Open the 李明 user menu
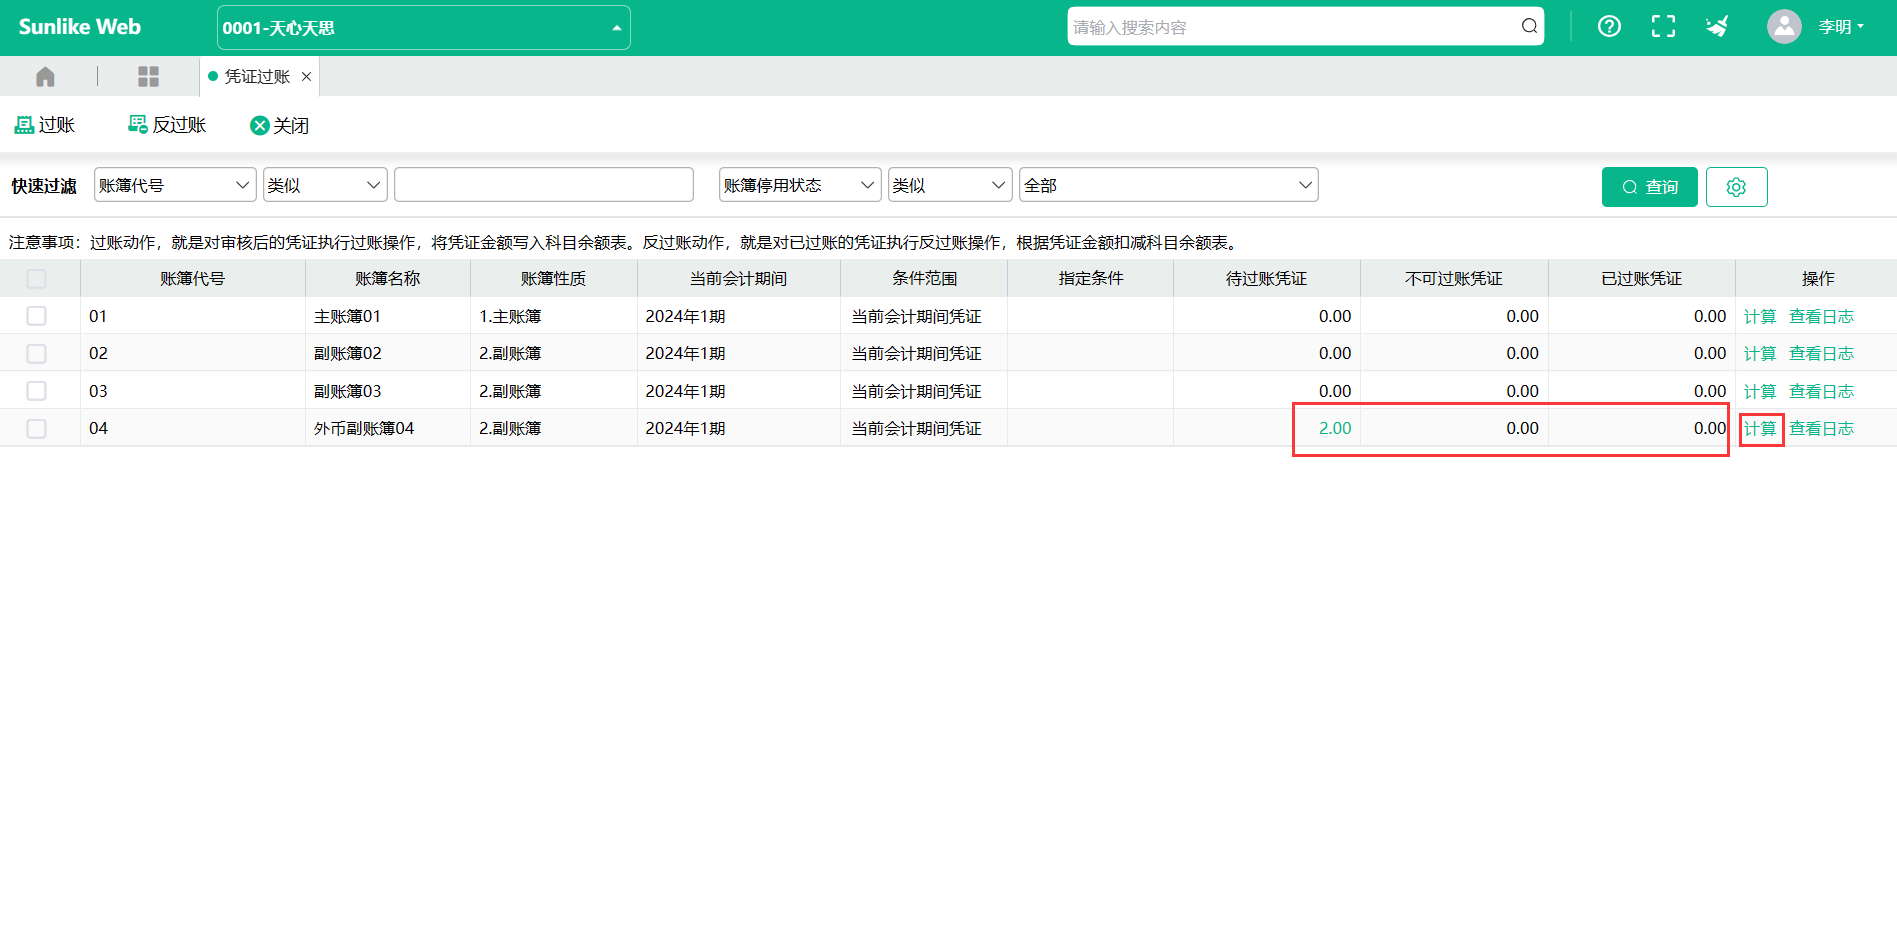Screen dimensions: 1897x927 click(x=1840, y=27)
